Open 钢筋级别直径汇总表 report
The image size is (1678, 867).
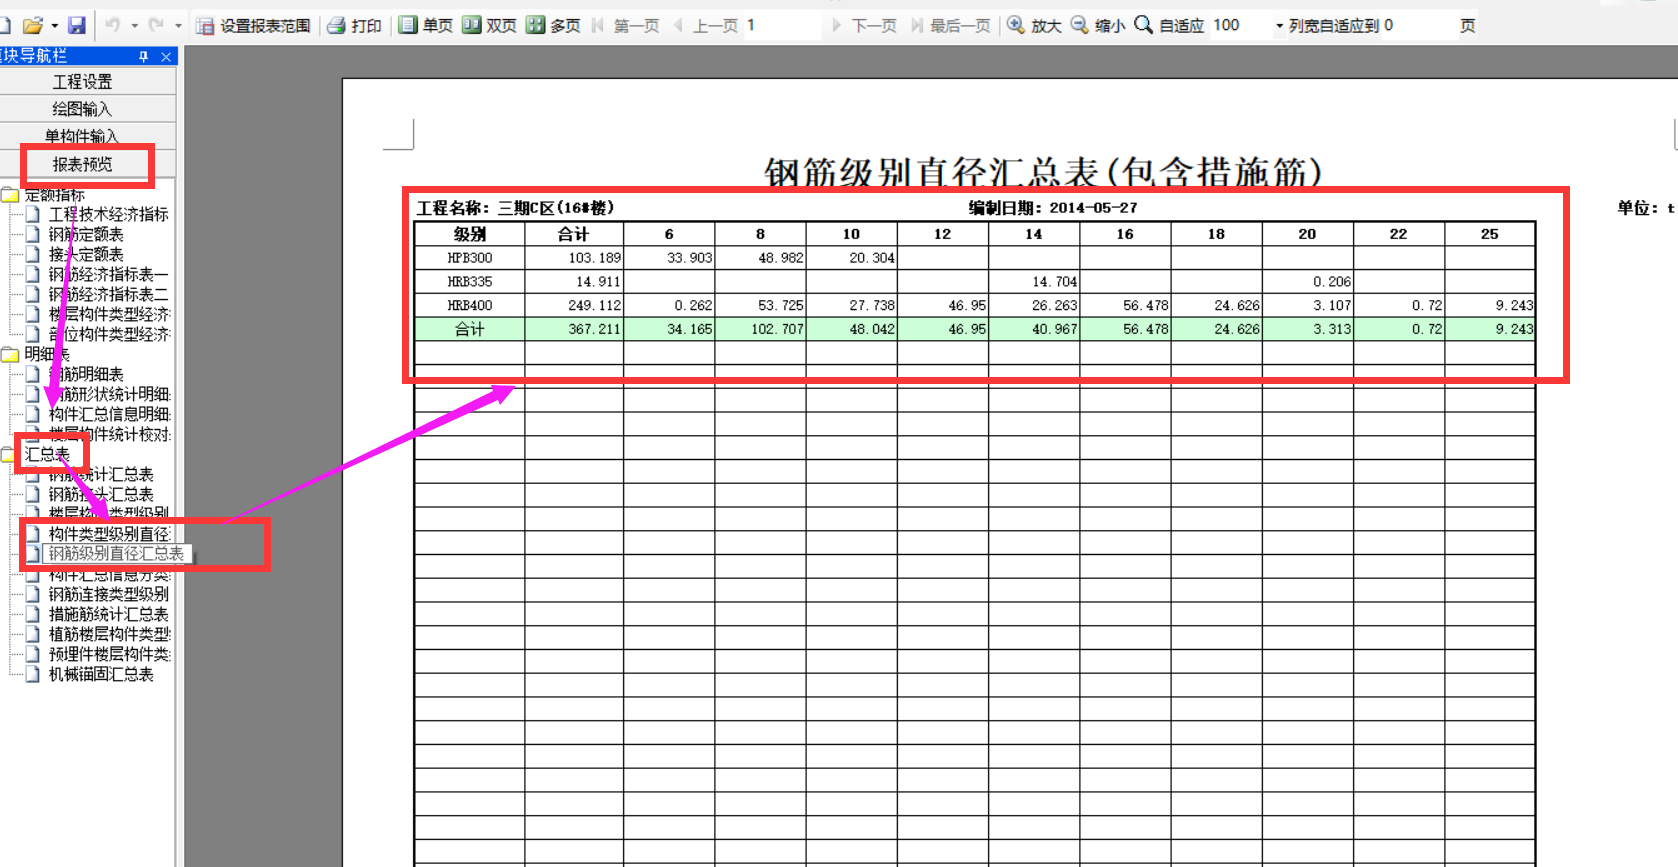tap(116, 553)
